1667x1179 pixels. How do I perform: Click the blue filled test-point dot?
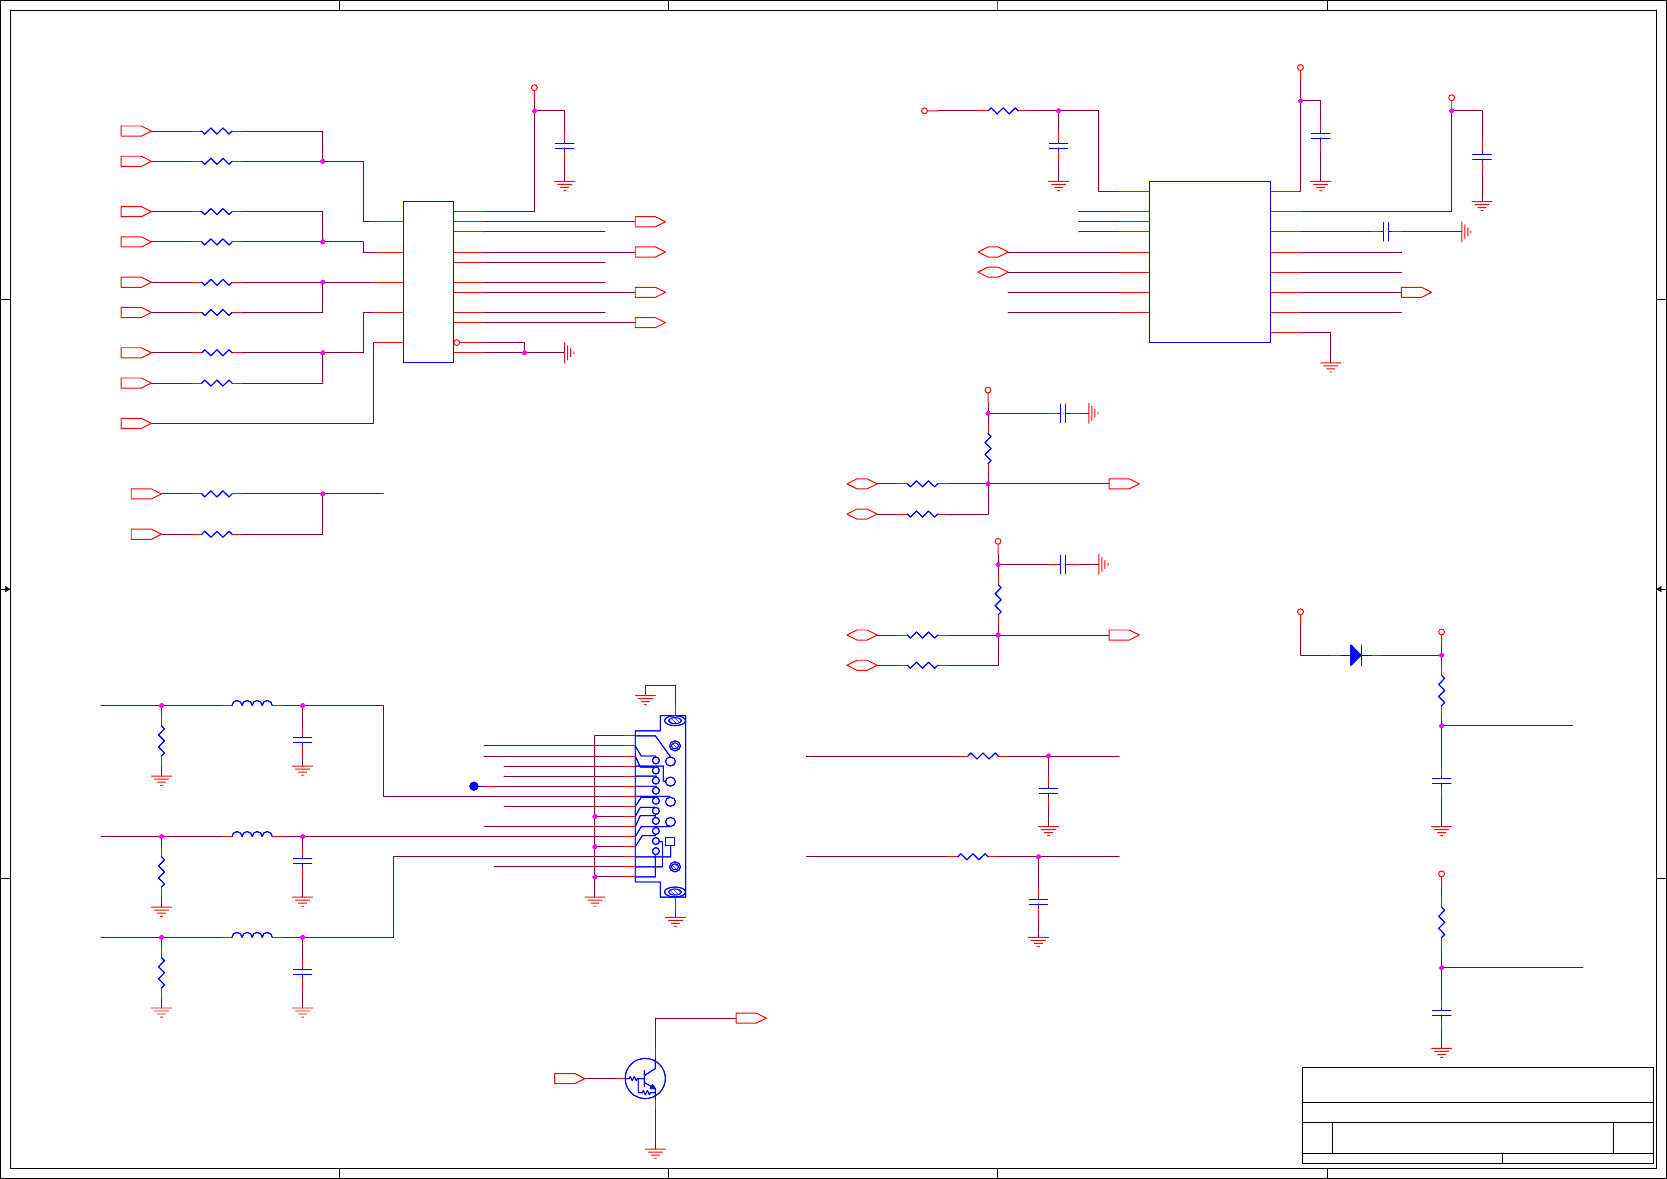pyautogui.click(x=474, y=786)
